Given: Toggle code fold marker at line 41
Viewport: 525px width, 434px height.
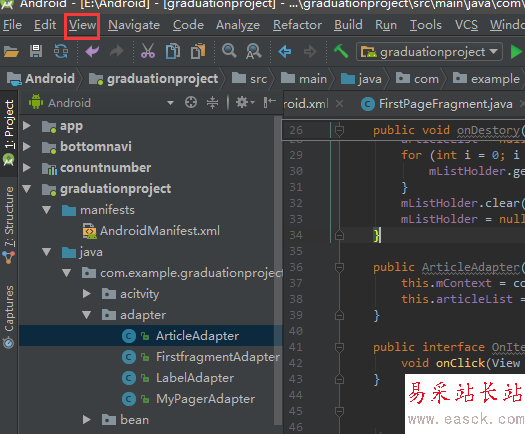Looking at the screenshot, I should pyautogui.click(x=339, y=347).
